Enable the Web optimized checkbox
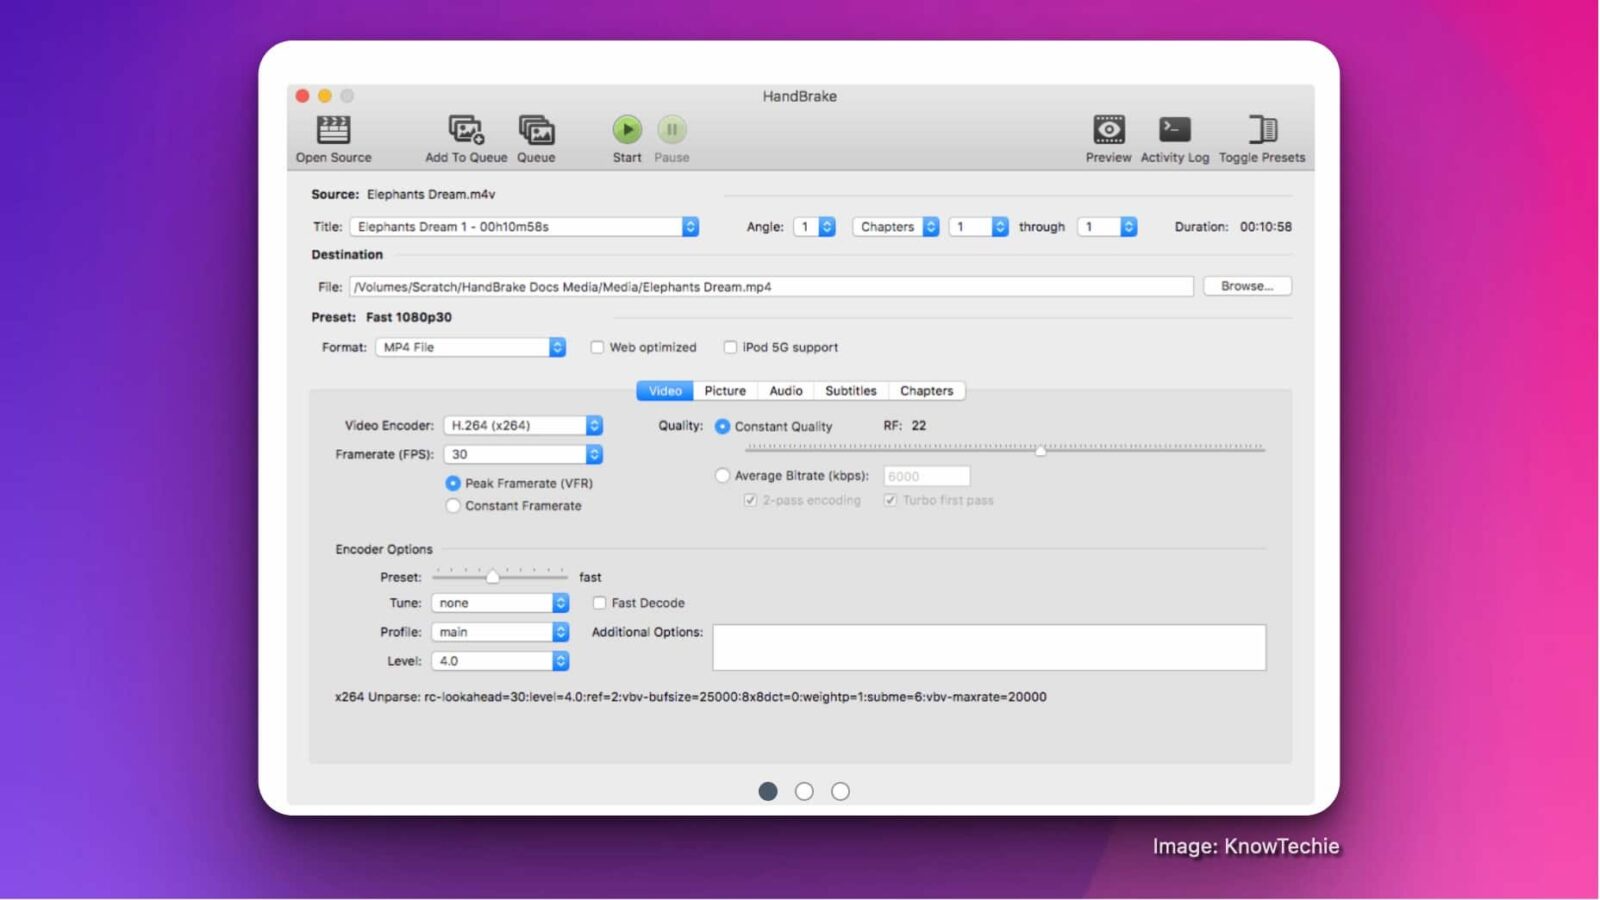Viewport: 1600px width, 900px height. point(597,347)
